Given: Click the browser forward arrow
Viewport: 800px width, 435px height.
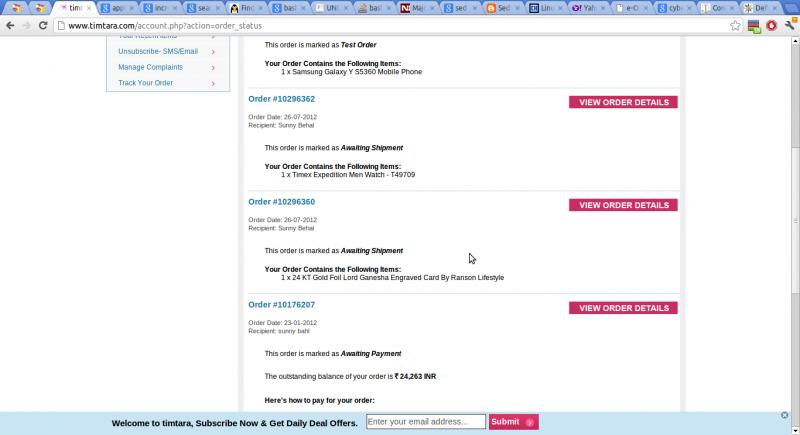Looking at the screenshot, I should coord(27,25).
